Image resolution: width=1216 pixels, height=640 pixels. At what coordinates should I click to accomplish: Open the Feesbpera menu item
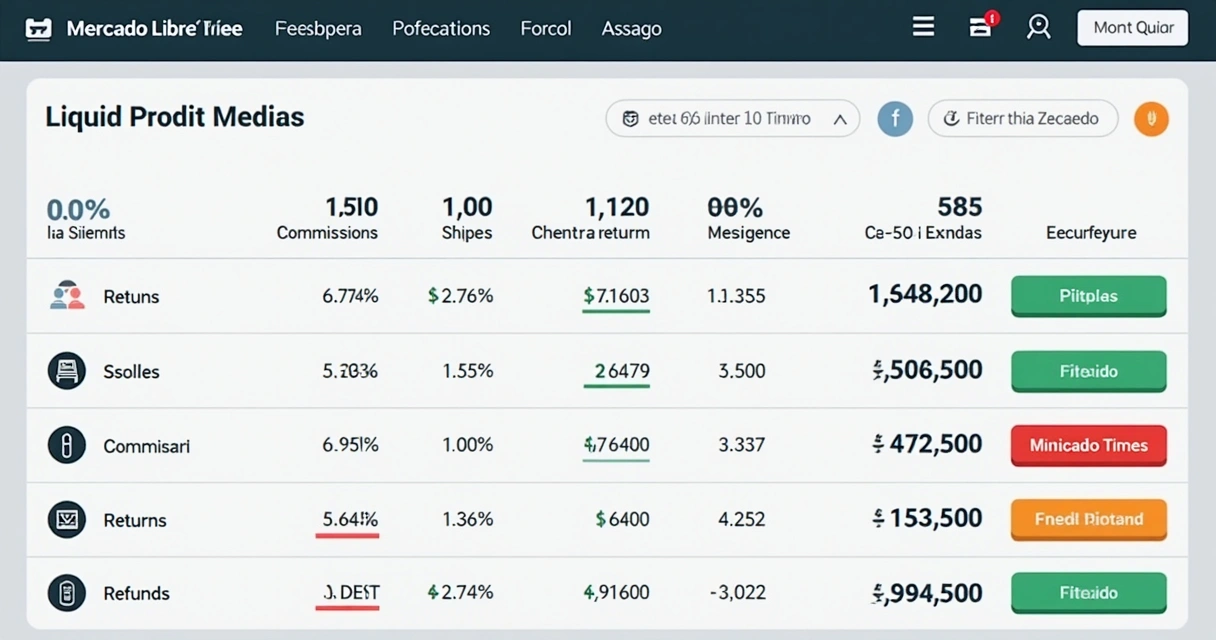318,28
